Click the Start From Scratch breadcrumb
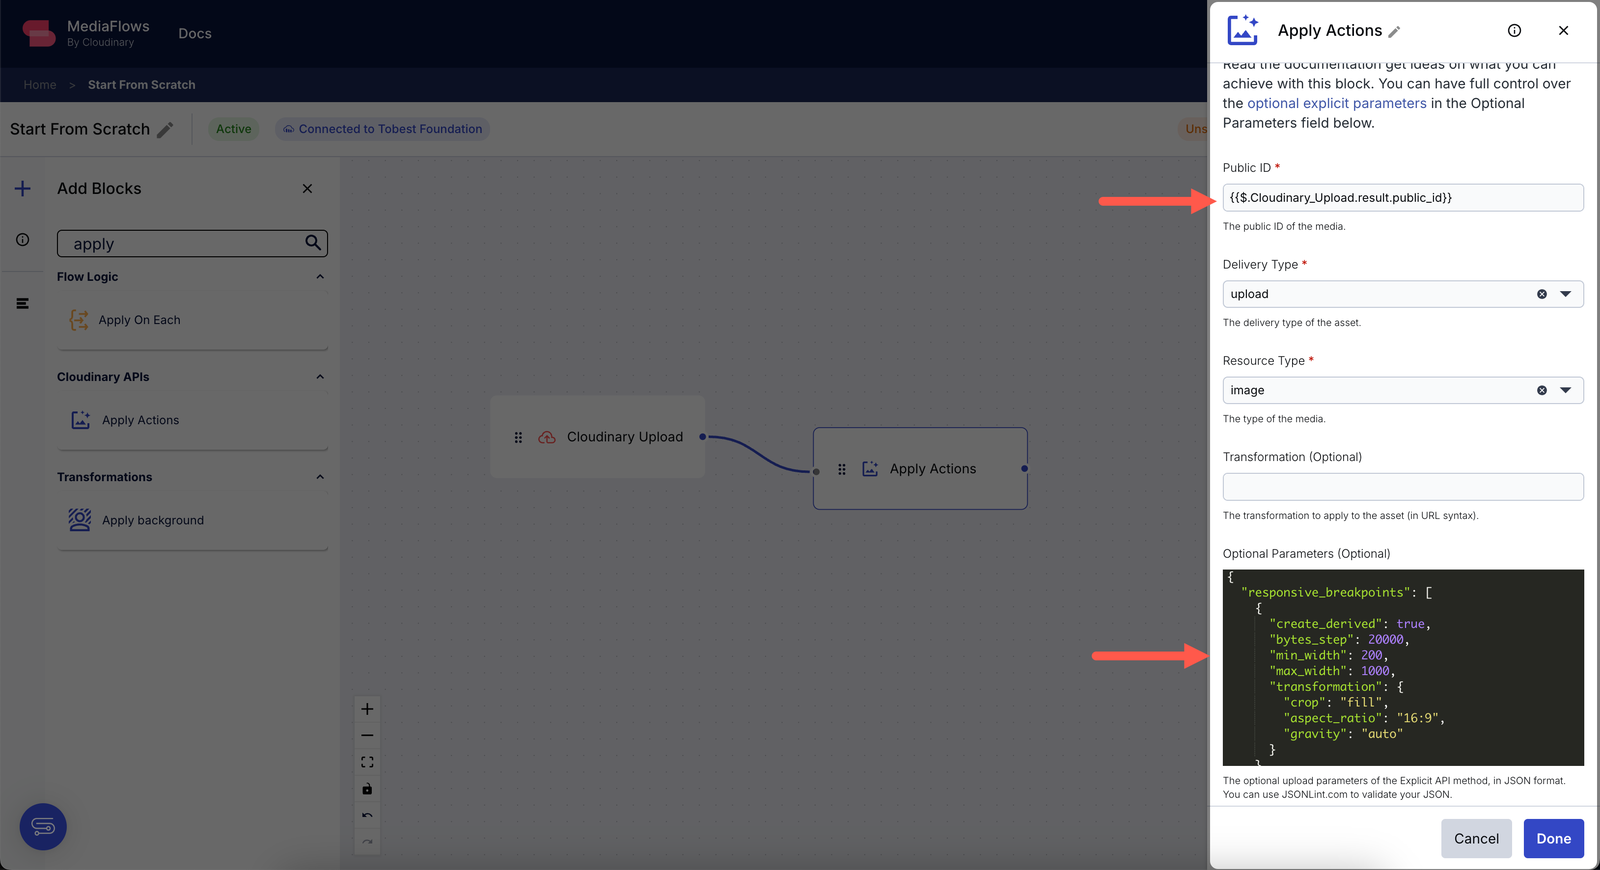 (x=142, y=85)
